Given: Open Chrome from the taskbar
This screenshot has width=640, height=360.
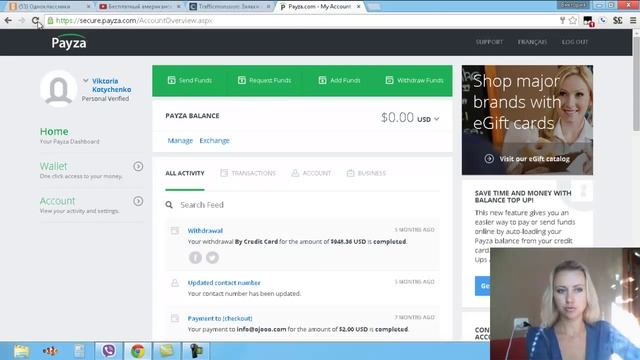Looking at the screenshot, I should click(x=138, y=351).
